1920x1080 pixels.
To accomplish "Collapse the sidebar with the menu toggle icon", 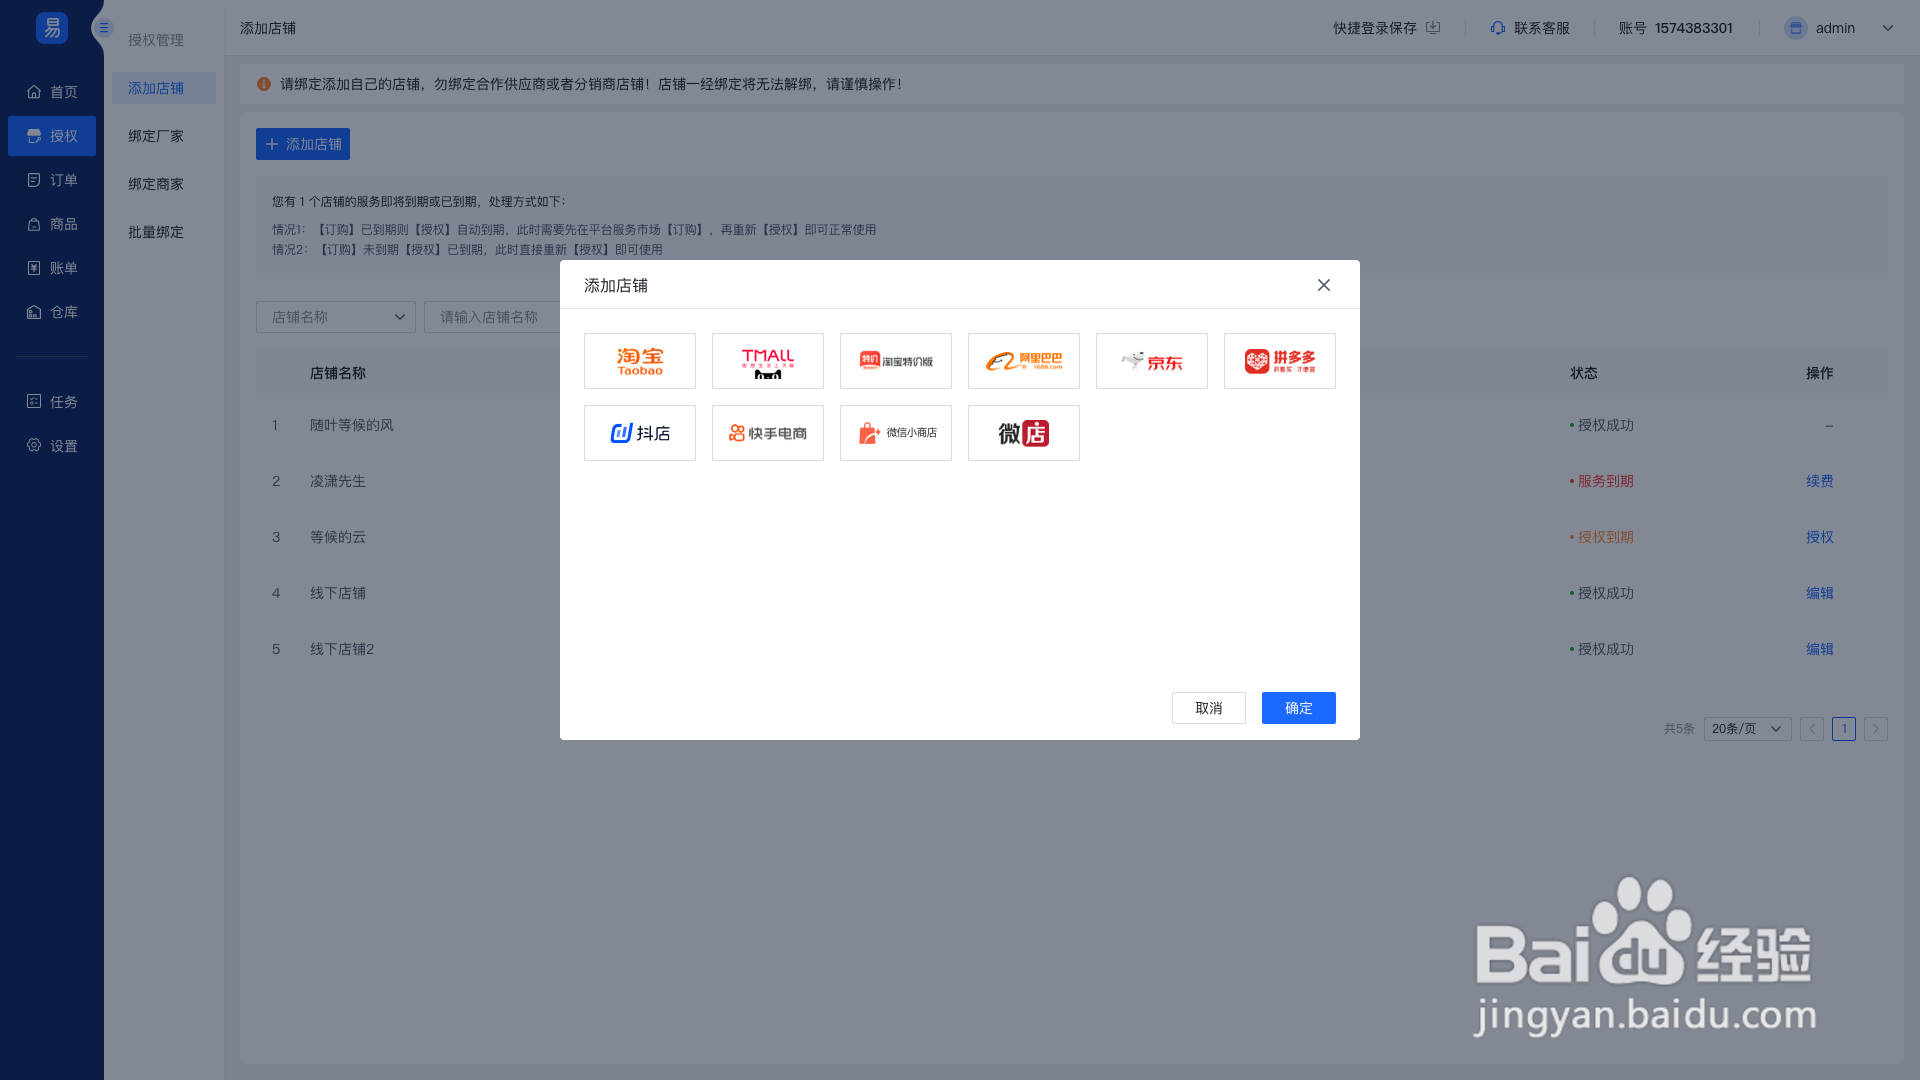I will [x=103, y=28].
